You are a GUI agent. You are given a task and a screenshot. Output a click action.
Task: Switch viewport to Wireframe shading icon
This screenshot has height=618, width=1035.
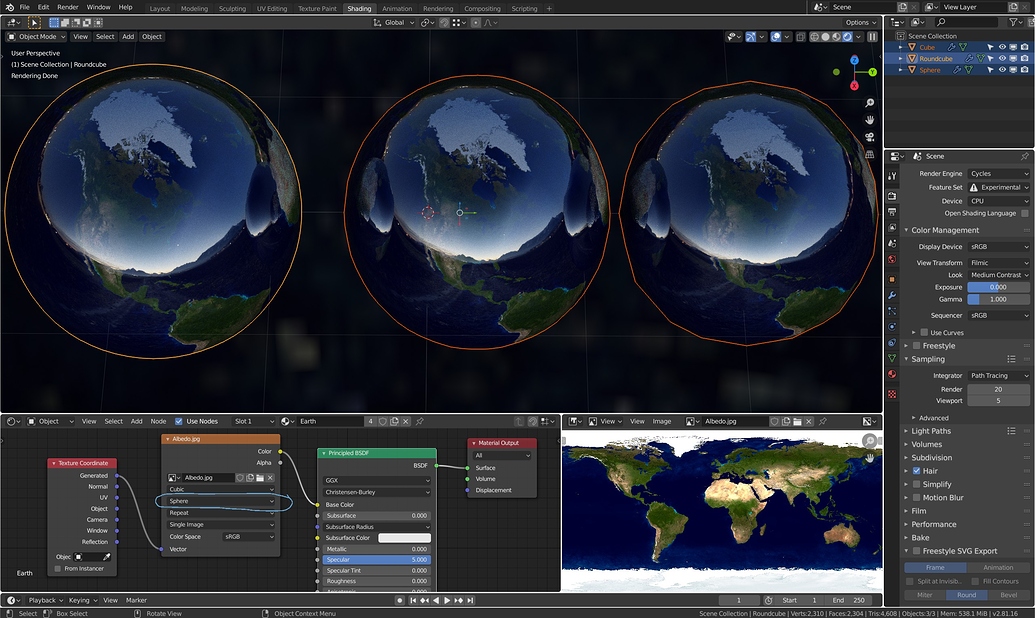point(814,36)
